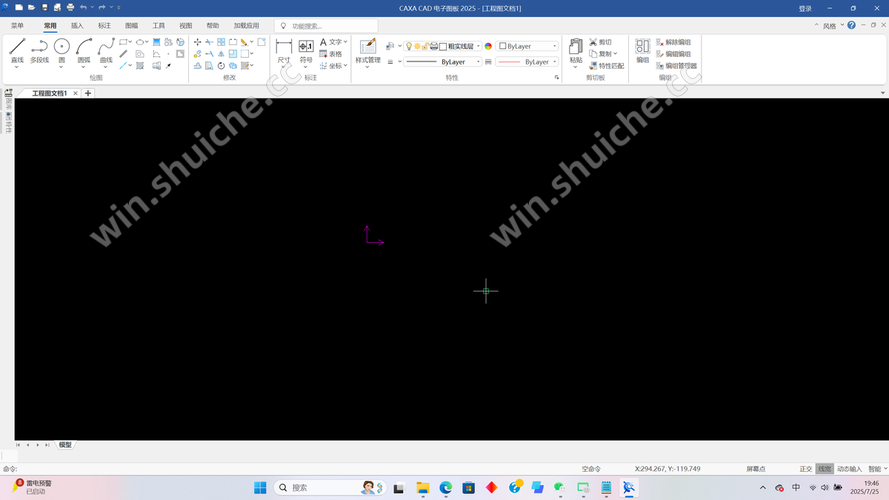Image resolution: width=889 pixels, height=500 pixels.
Task: Toggle the layer lock icon
Action: tap(425, 46)
